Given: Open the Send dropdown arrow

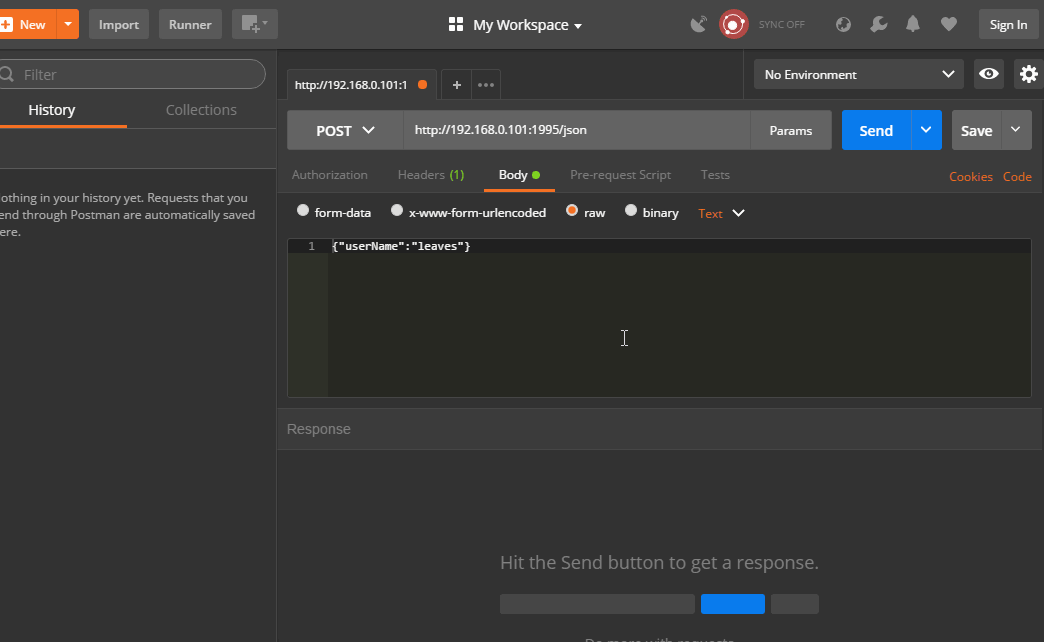Looking at the screenshot, I should pyautogui.click(x=926, y=131).
